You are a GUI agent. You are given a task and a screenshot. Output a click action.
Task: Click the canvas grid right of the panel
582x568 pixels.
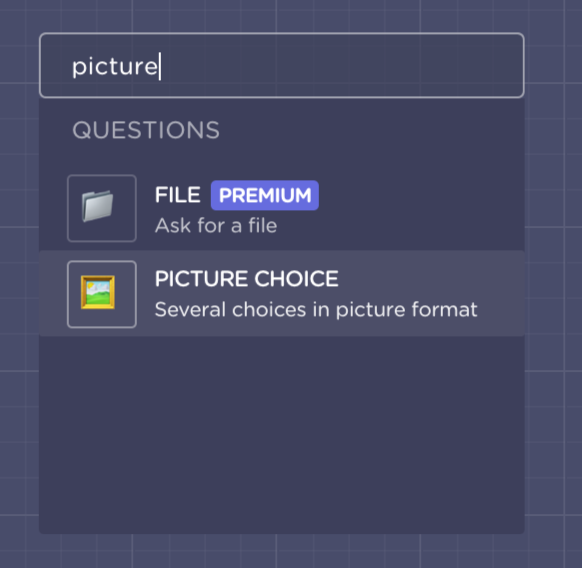[x=553, y=284]
